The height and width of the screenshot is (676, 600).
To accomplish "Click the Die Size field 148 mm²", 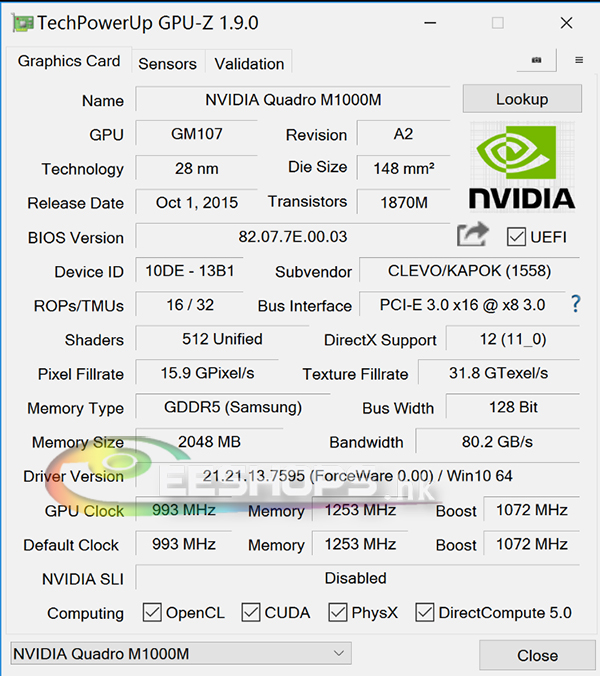I will (x=403, y=168).
